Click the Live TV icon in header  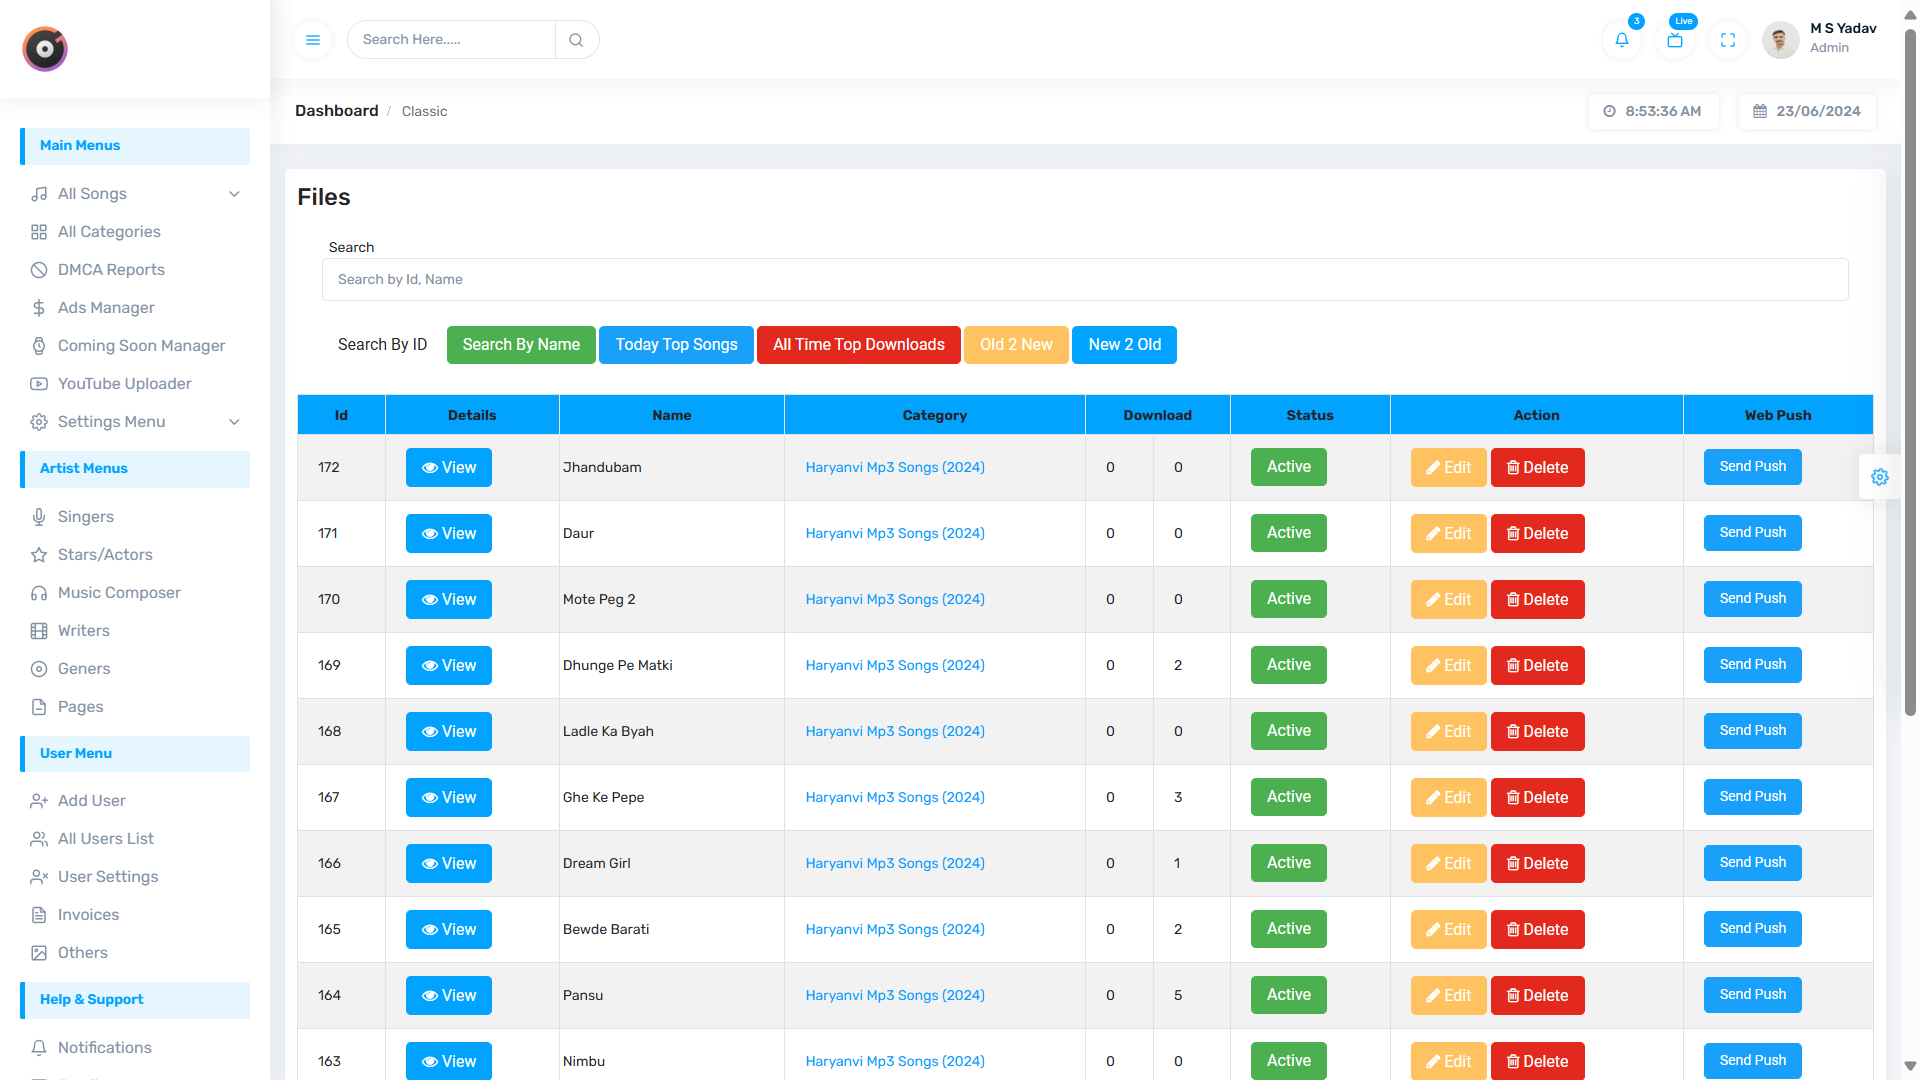(1675, 40)
